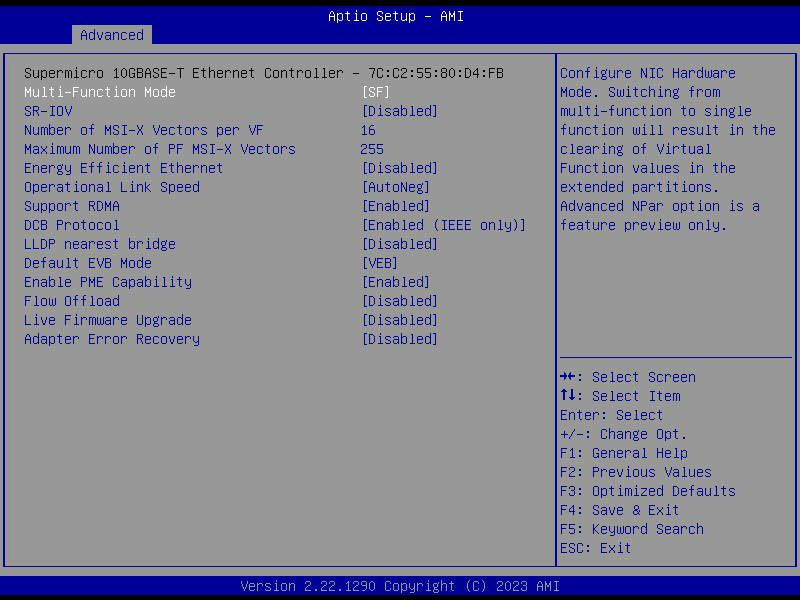Click the F4: Save & Exit hint
This screenshot has width=800, height=600.
click(619, 510)
